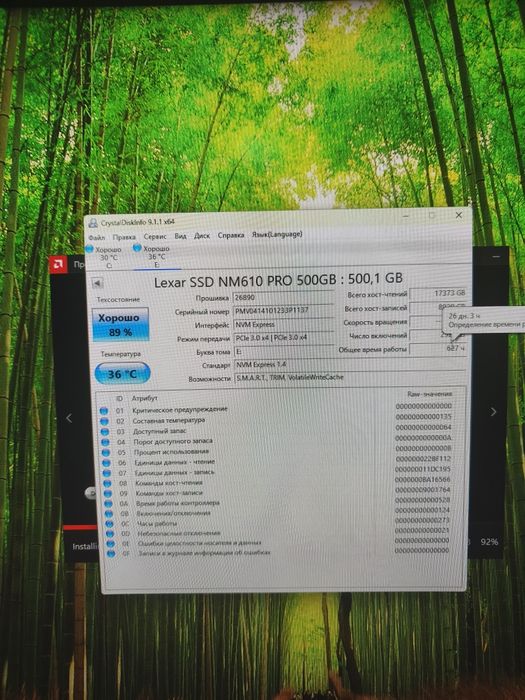
Task: Click the 36 °C temperature button
Action: pyautogui.click(x=122, y=374)
